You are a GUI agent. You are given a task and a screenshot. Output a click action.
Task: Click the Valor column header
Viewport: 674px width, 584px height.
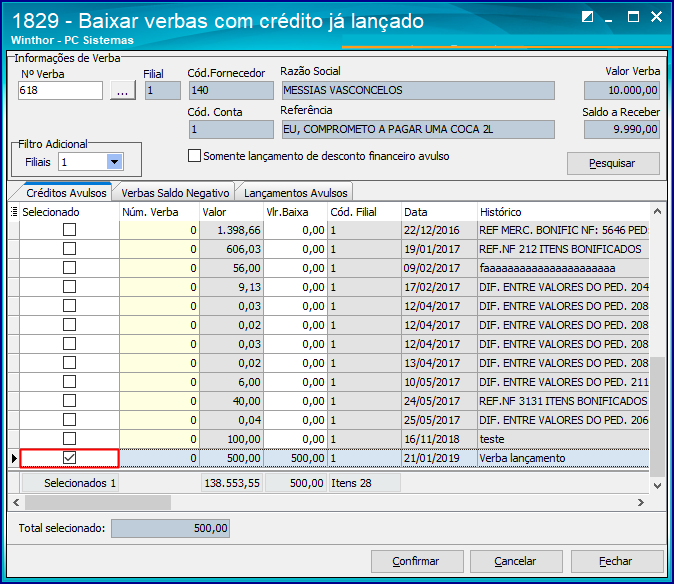(231, 212)
